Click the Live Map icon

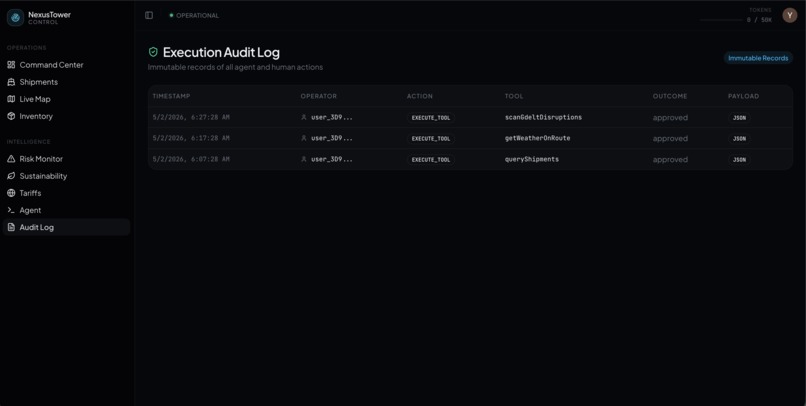click(x=11, y=99)
